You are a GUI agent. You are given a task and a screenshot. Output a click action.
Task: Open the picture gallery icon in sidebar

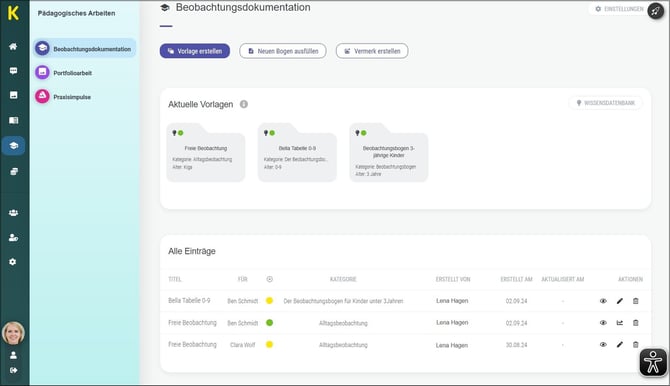(x=13, y=95)
